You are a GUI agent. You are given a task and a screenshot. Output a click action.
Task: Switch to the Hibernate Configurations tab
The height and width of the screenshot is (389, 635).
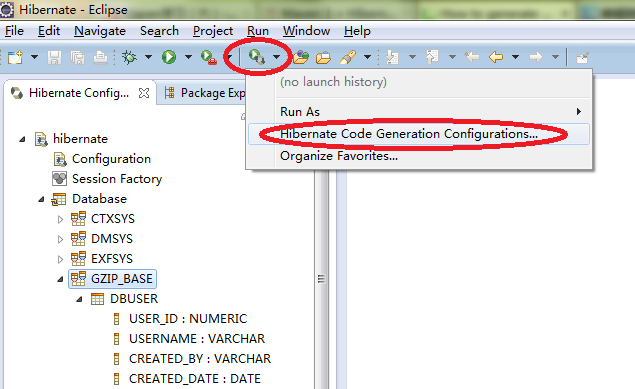tap(79, 93)
